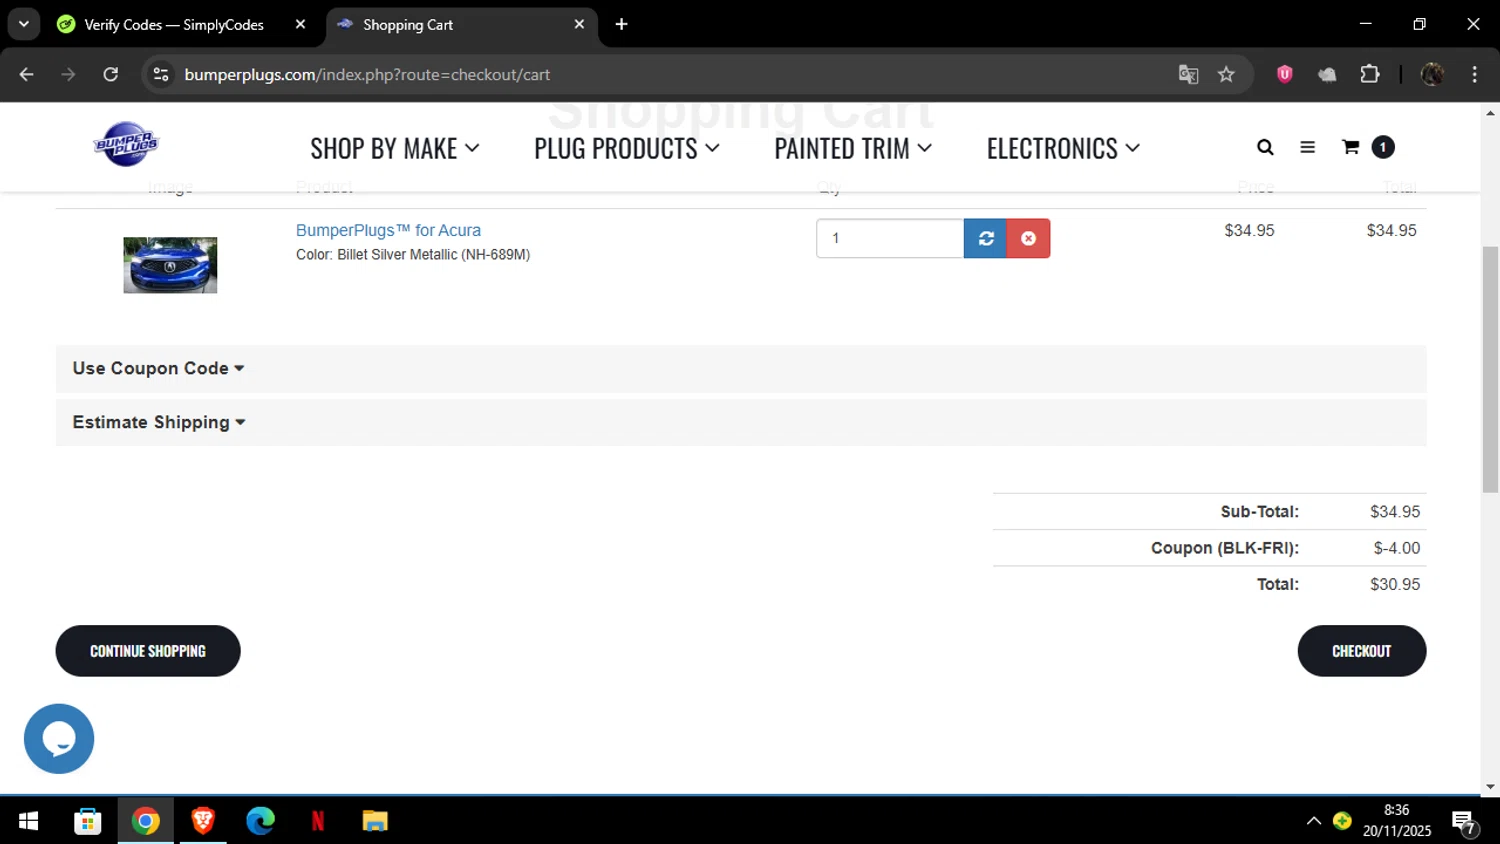This screenshot has width=1500, height=844.
Task: Click the BumperPlugs logo in the header
Action: pos(126,144)
